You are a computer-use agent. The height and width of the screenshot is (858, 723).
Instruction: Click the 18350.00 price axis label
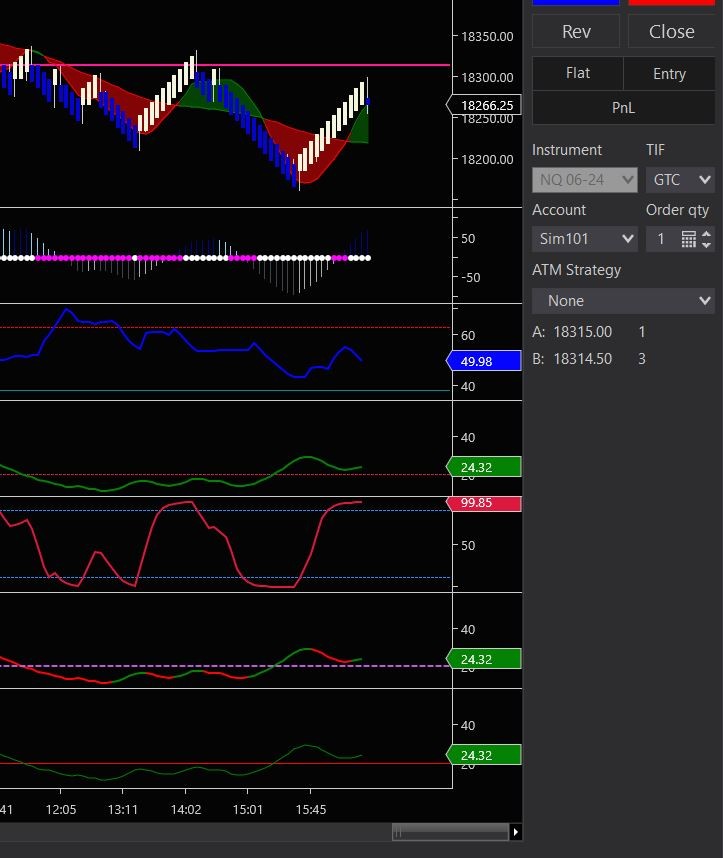pos(487,37)
